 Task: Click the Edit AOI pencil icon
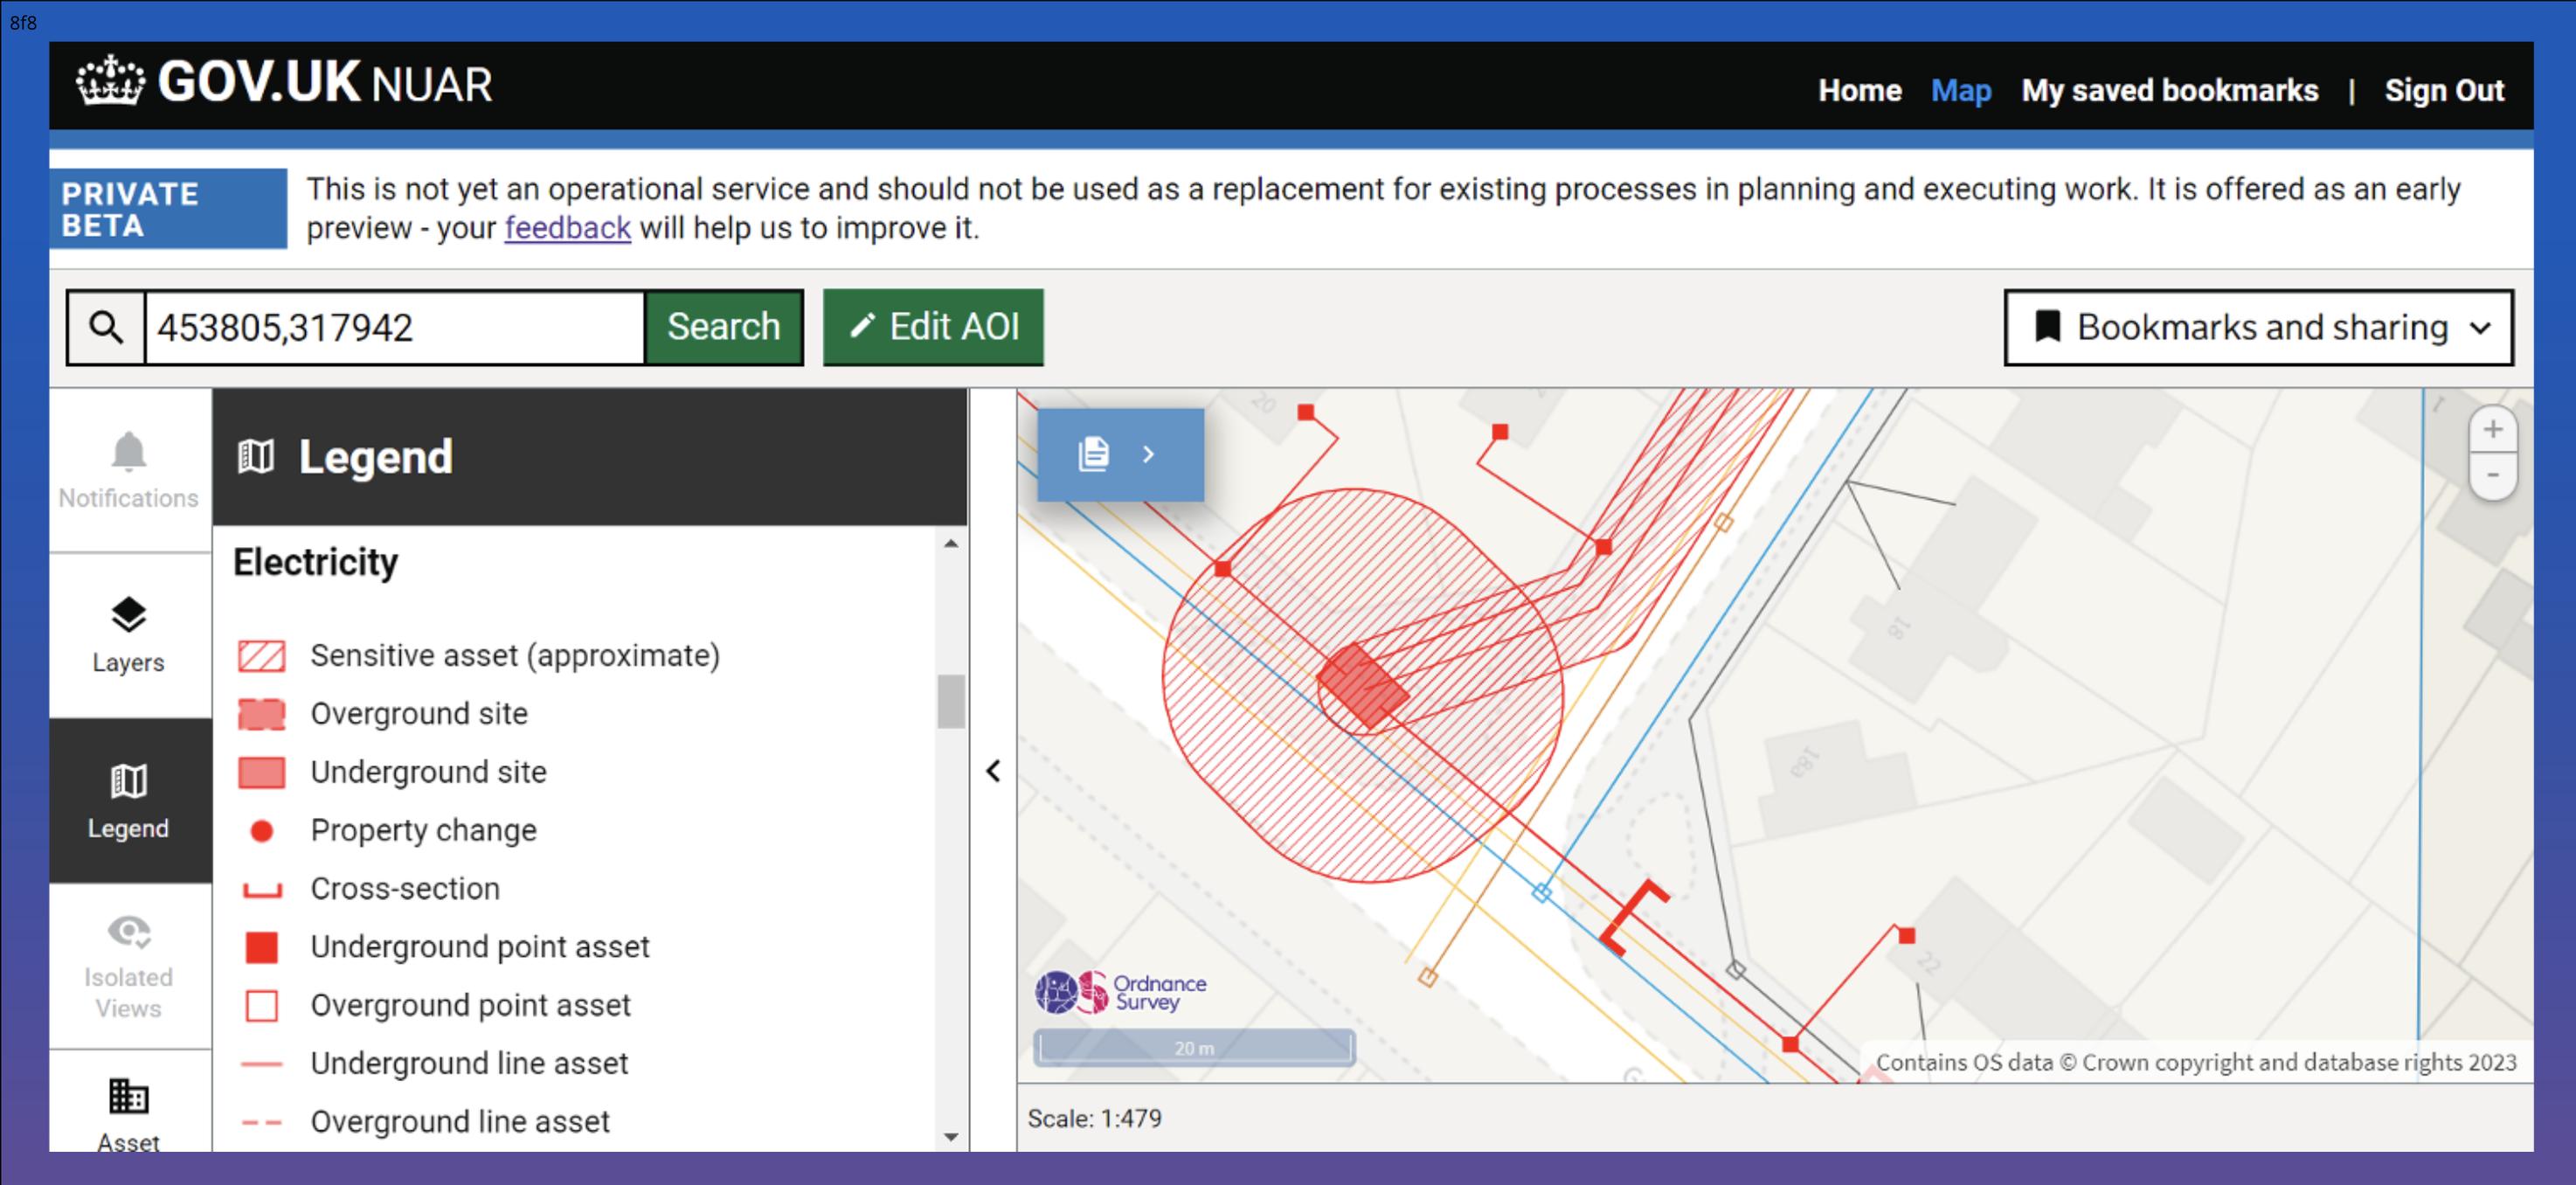click(x=857, y=325)
